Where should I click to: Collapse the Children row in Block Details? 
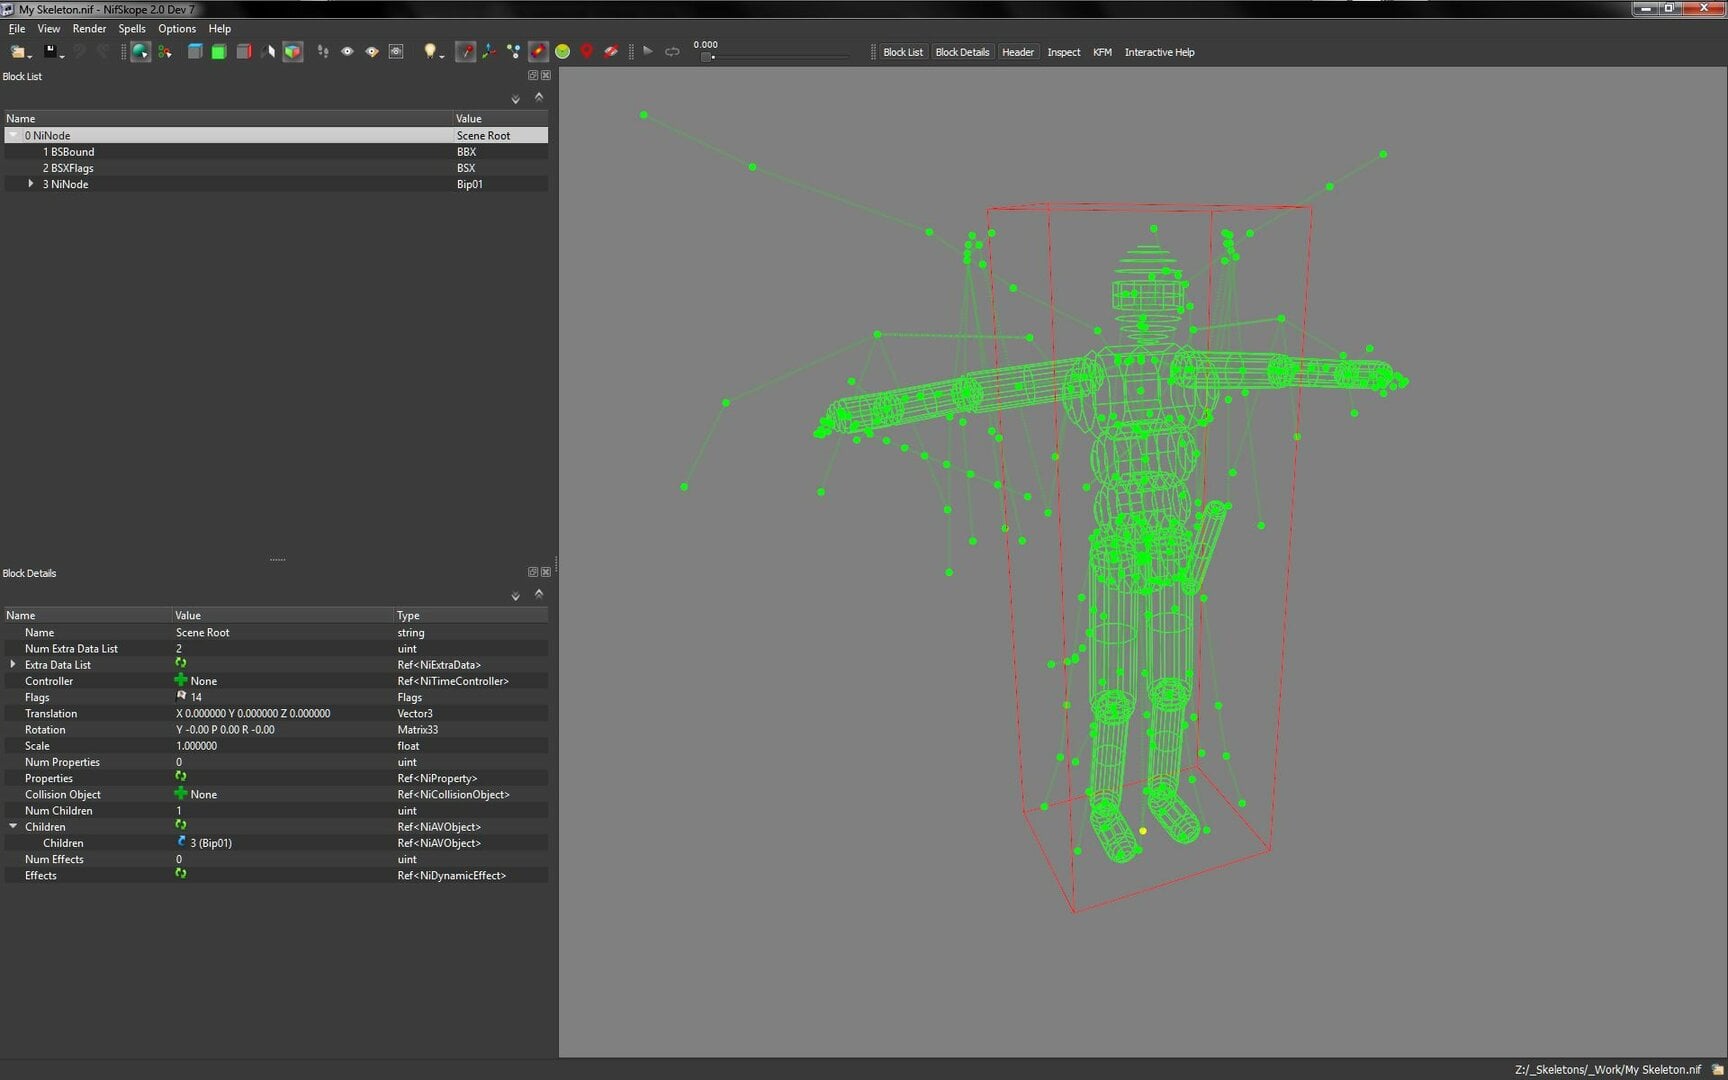click(x=13, y=827)
